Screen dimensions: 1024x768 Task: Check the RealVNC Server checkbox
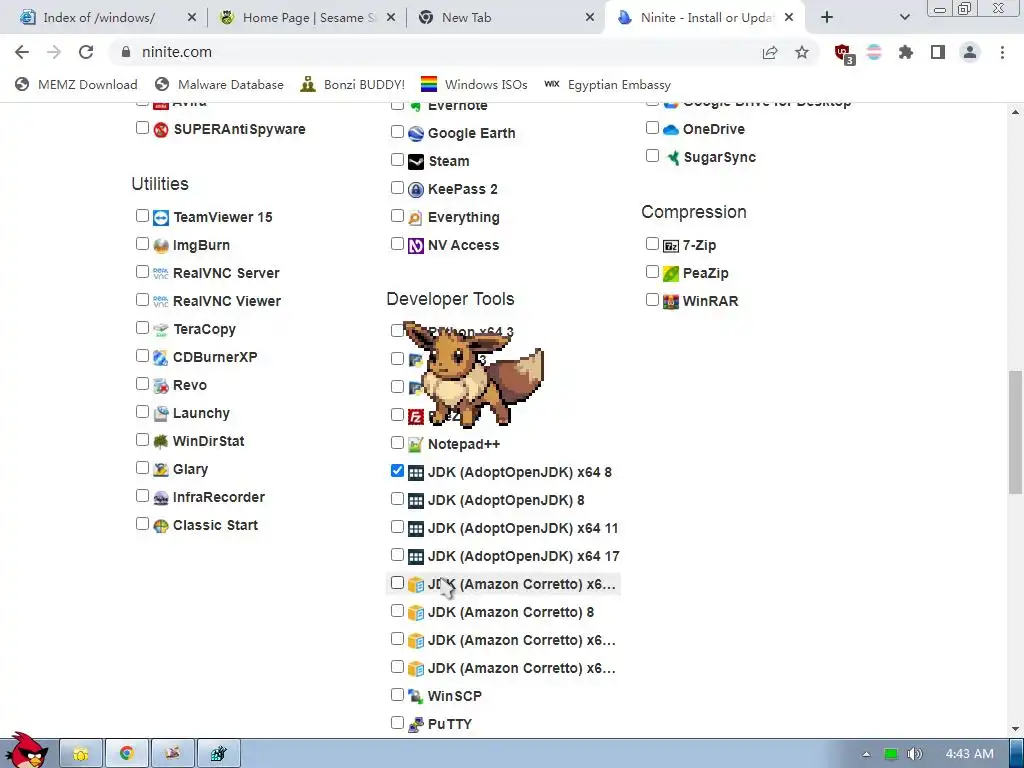click(x=142, y=272)
